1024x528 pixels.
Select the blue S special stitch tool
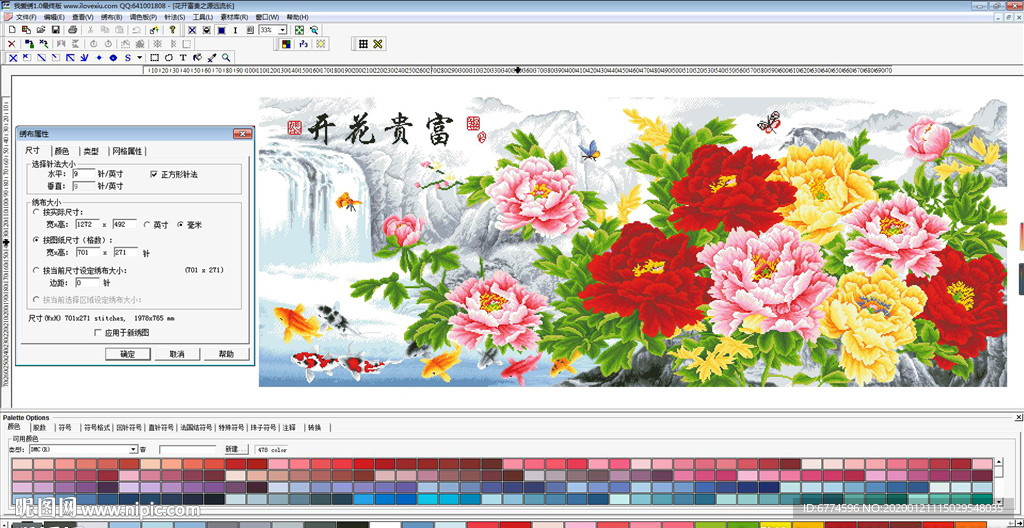pyautogui.click(x=128, y=58)
